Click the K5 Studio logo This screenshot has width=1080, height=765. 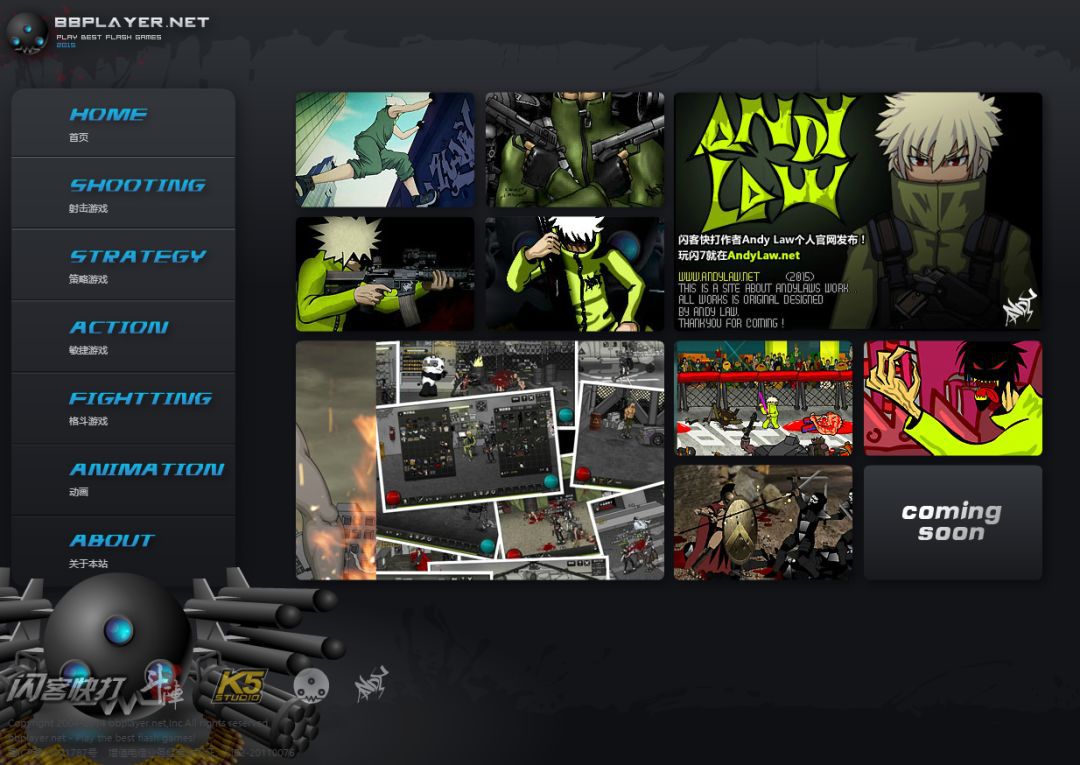click(240, 686)
